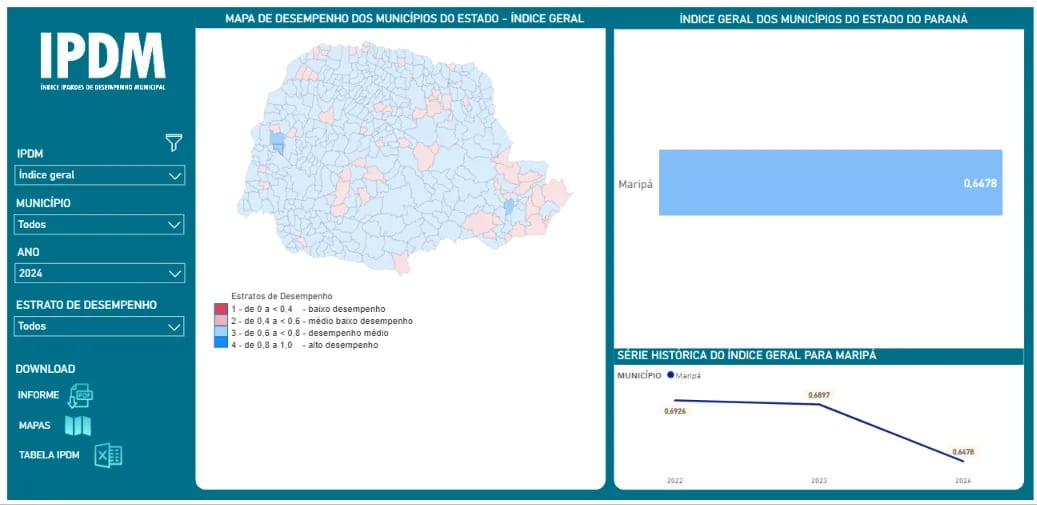
Task: Open the IPDM Índice geral dropdown
Action: click(x=100, y=175)
